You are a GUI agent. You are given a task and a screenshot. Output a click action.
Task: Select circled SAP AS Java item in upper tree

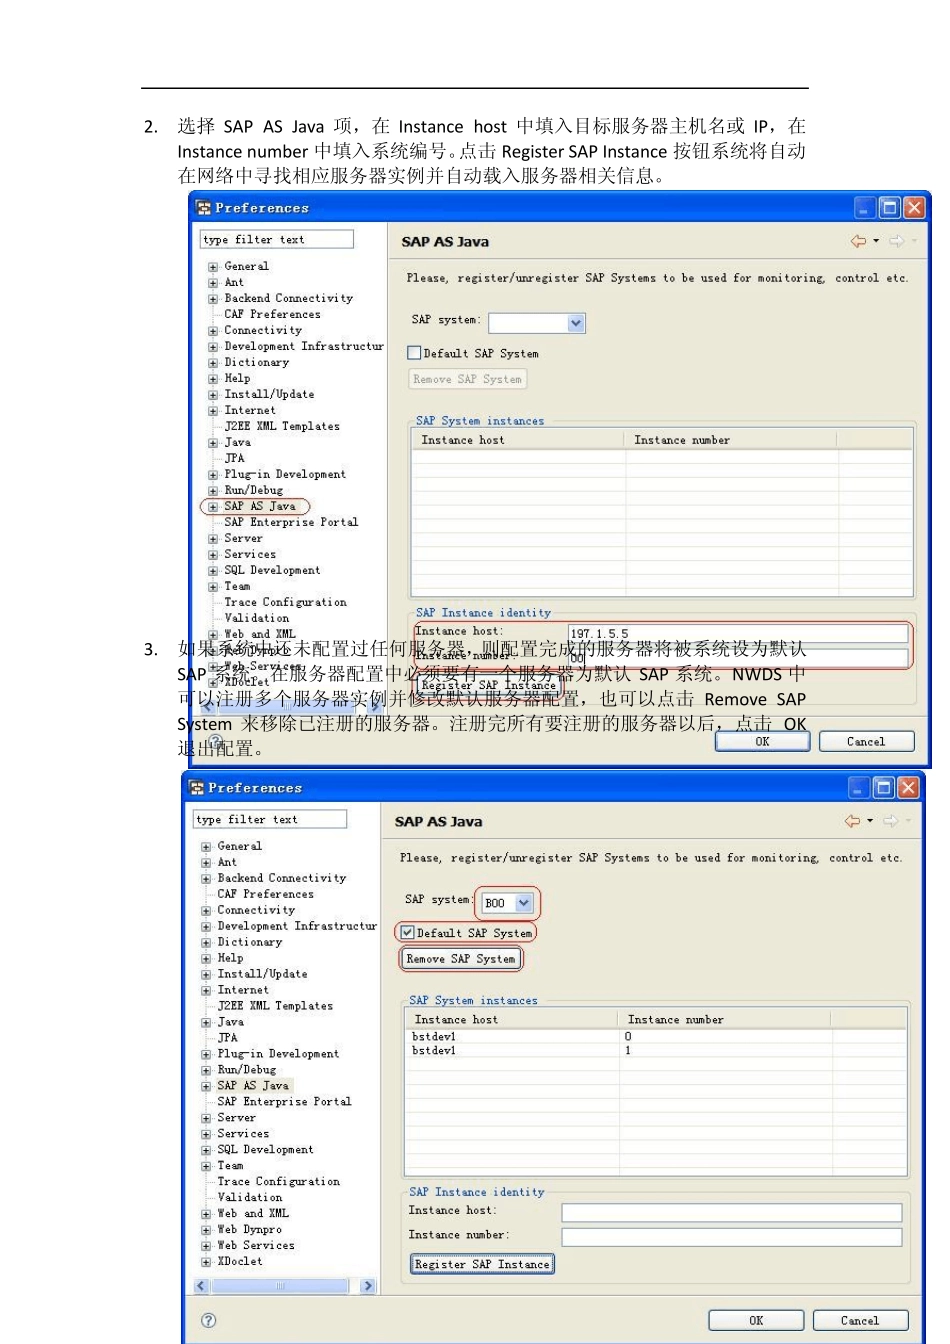(x=260, y=506)
